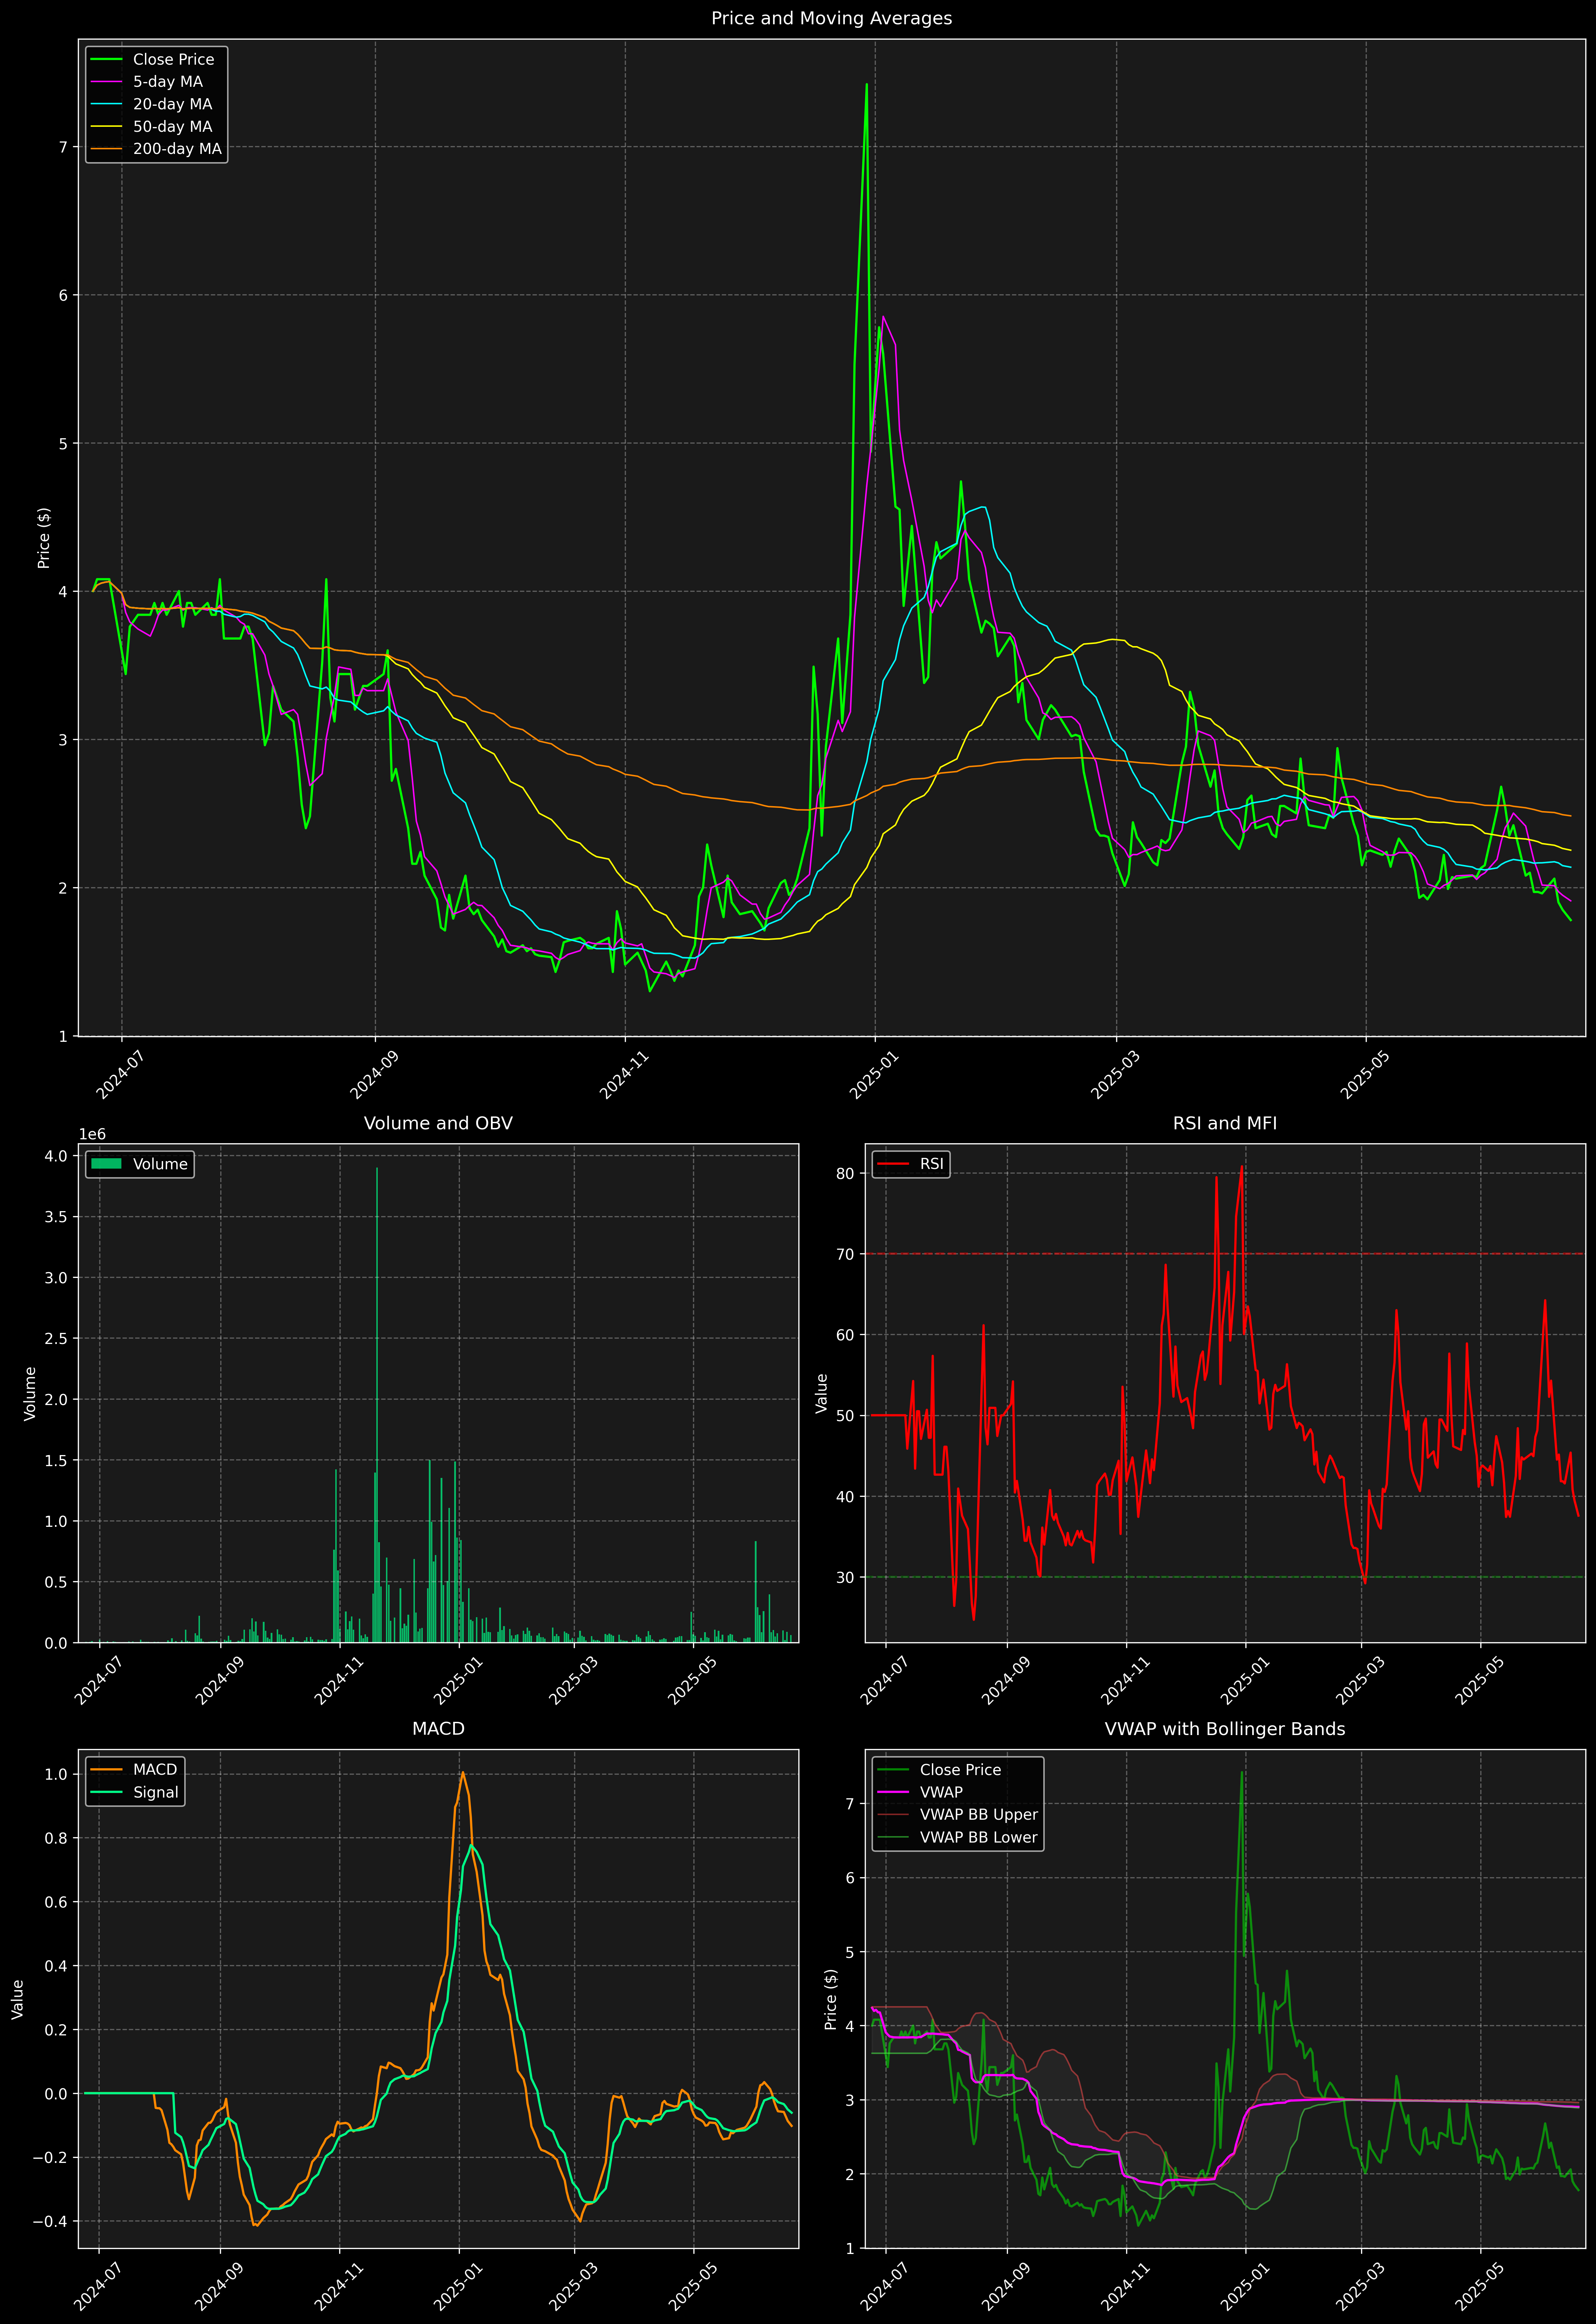This screenshot has height=2324, width=1596.
Task: Click the yellow line sample beside '50-day MA'
Action: pos(106,127)
